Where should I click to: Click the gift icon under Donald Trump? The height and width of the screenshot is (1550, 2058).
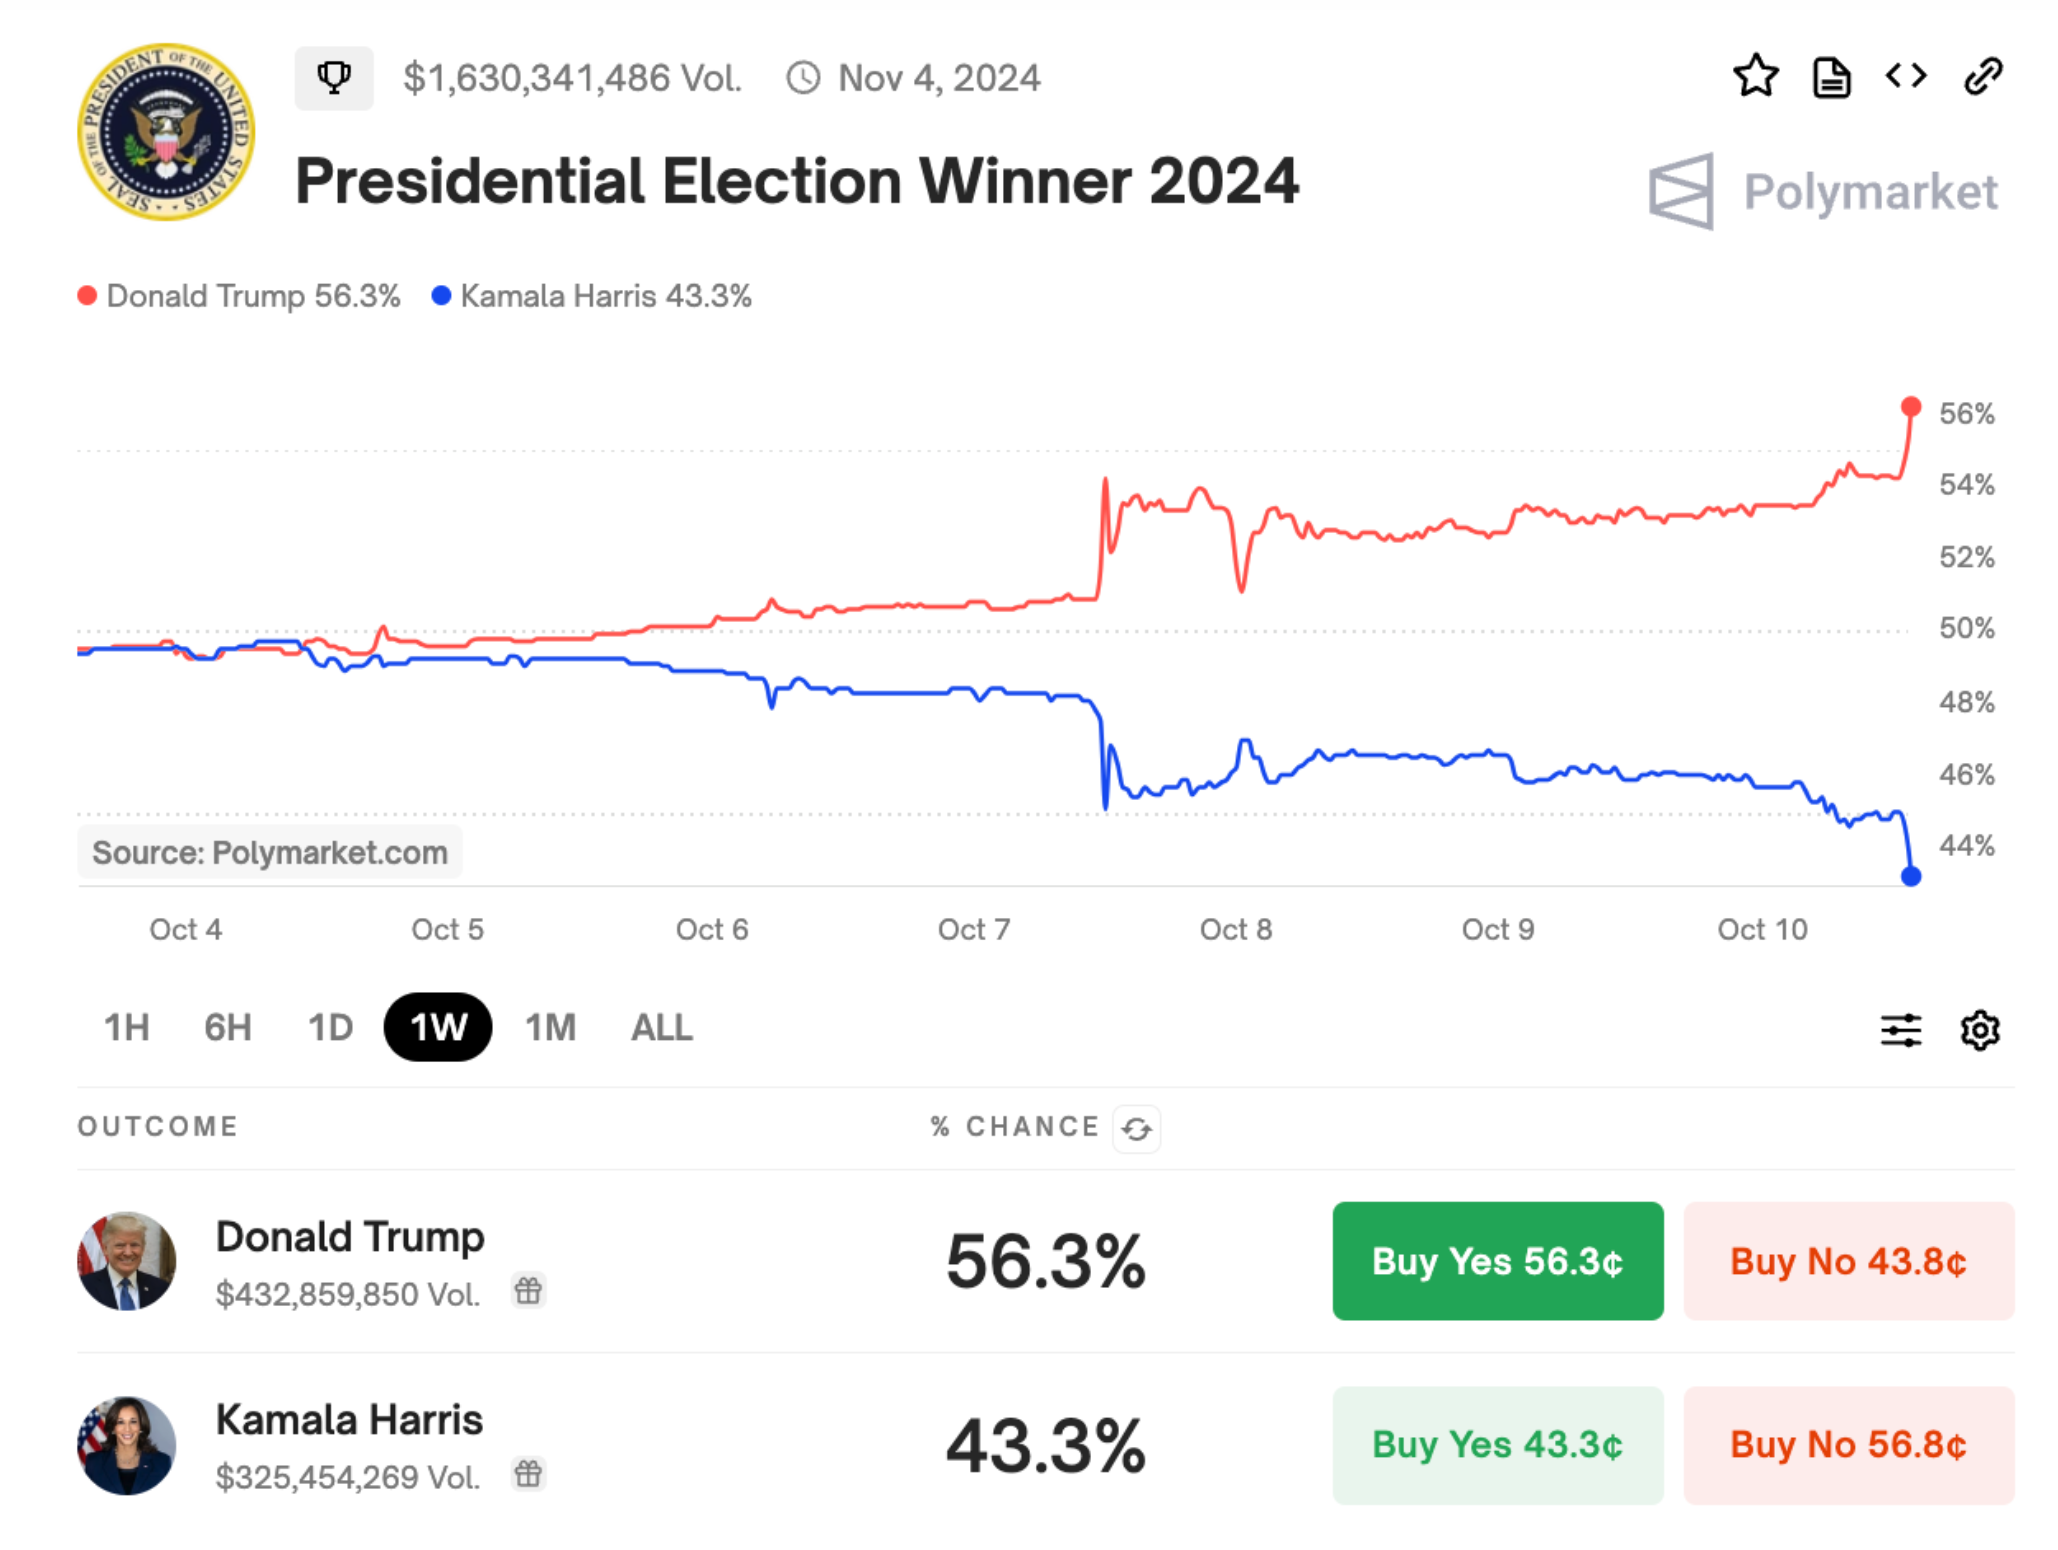[x=528, y=1291]
